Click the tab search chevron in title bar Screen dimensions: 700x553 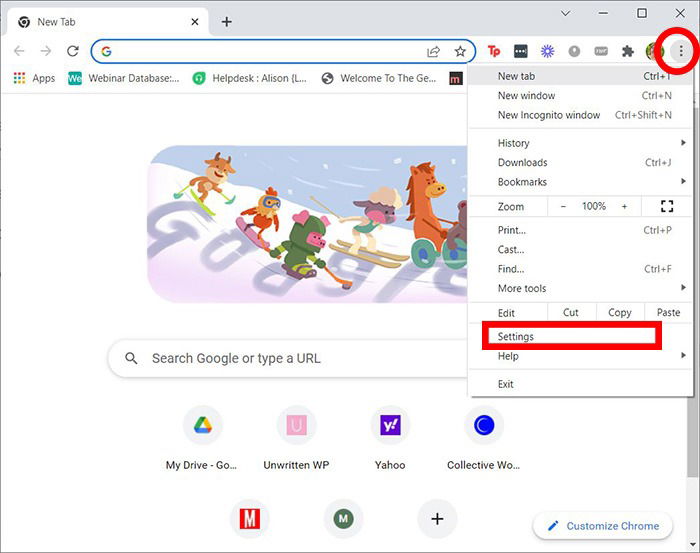tap(565, 13)
